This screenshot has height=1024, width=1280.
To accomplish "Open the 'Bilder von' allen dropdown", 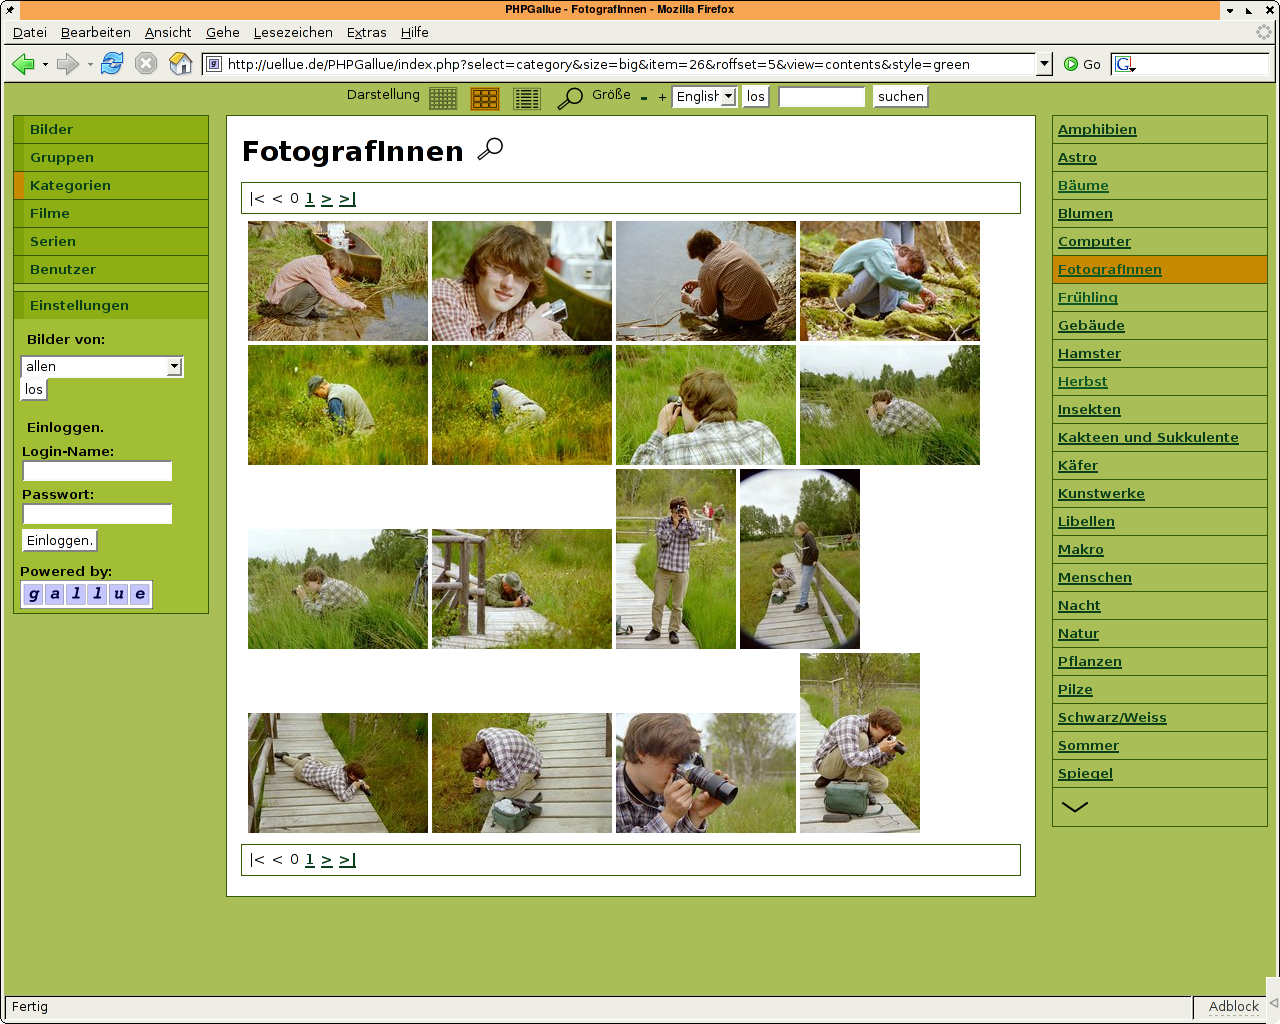I will pos(102,367).
